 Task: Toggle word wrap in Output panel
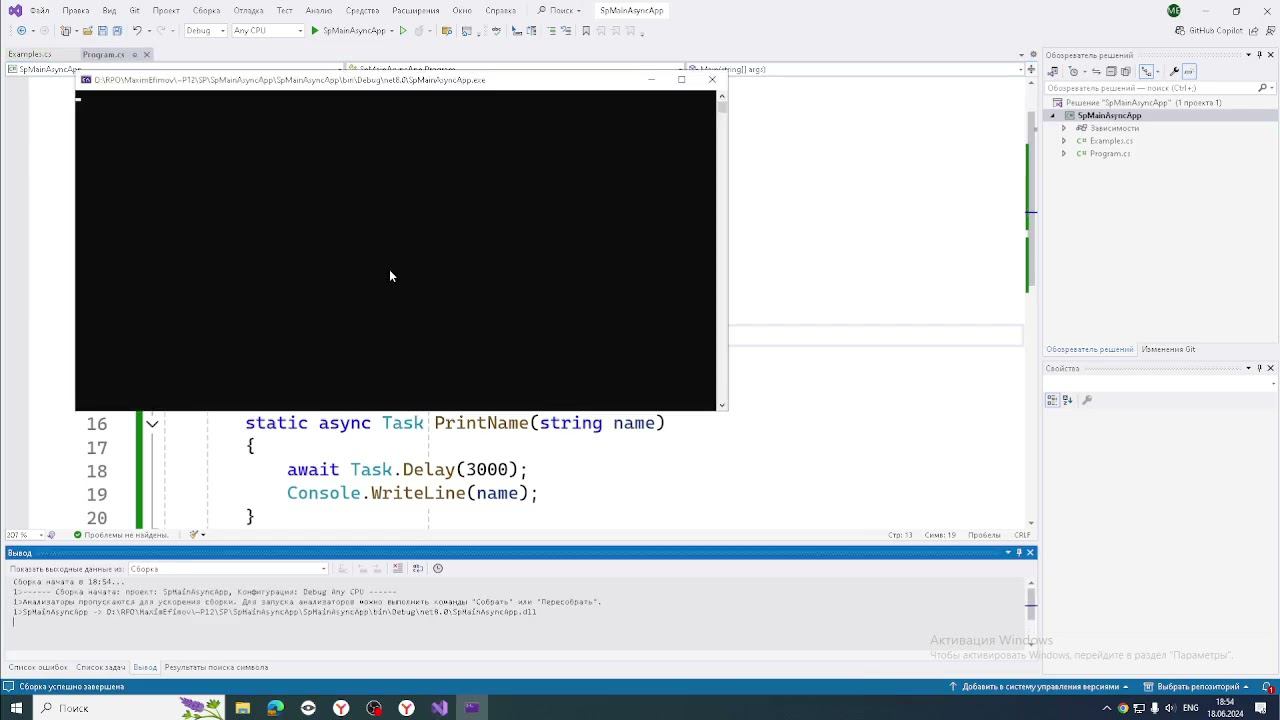417,568
